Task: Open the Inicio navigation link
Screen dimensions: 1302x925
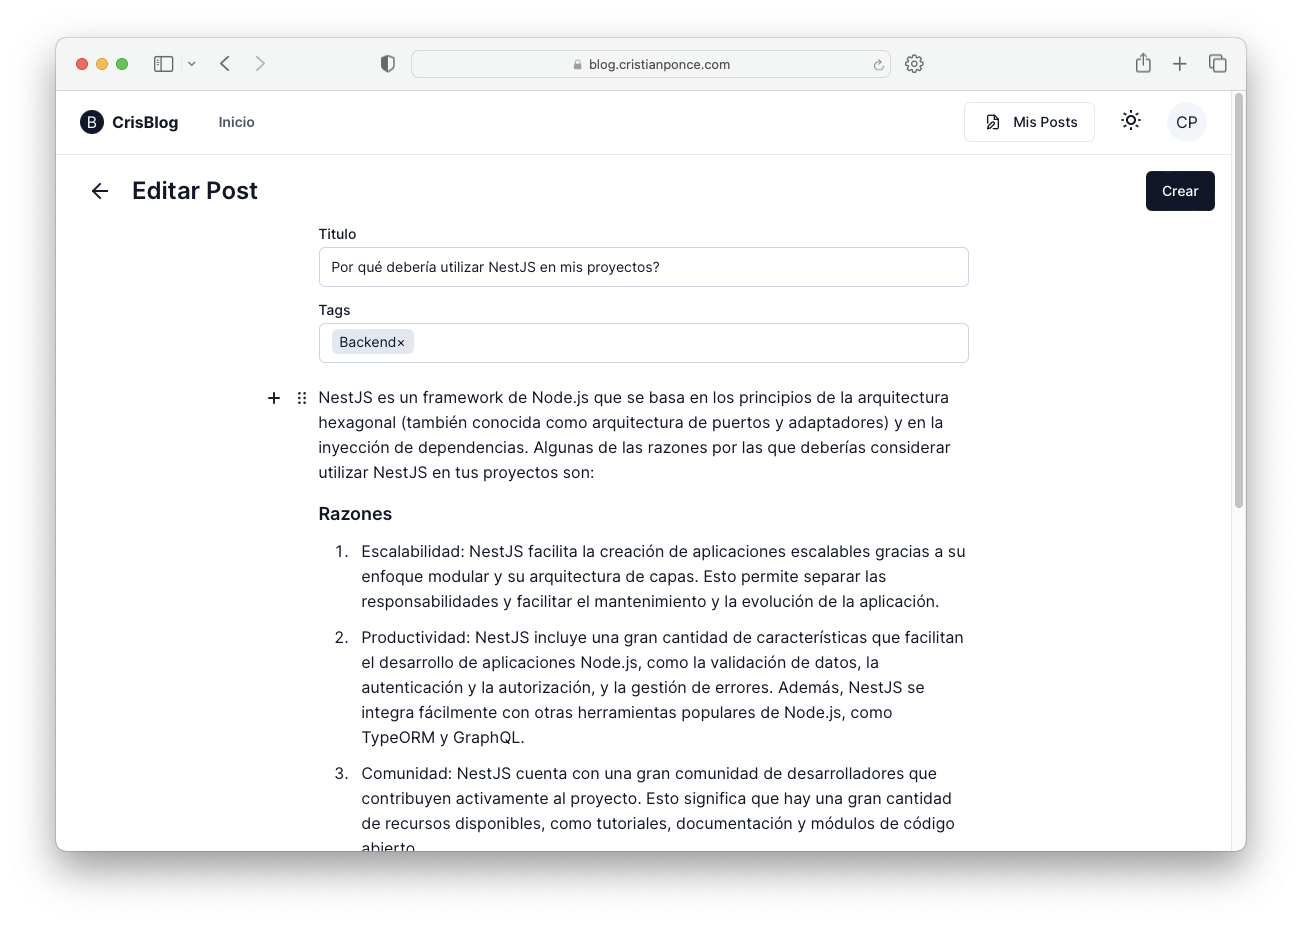Action: coord(237,122)
